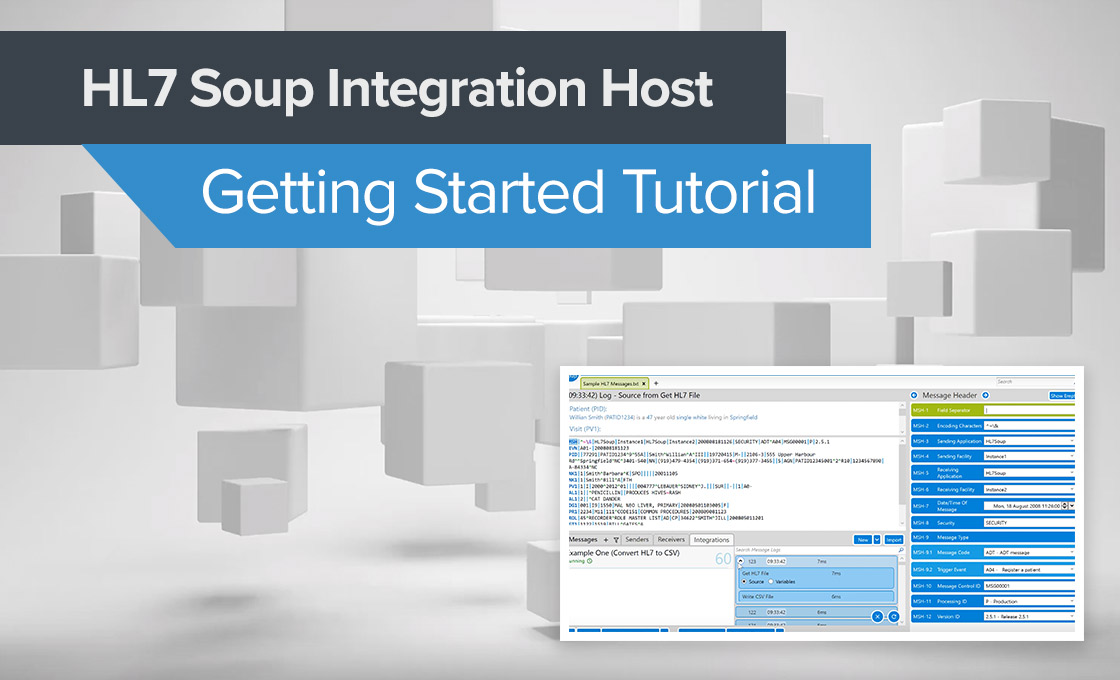Select the Variables radio button

[x=771, y=581]
